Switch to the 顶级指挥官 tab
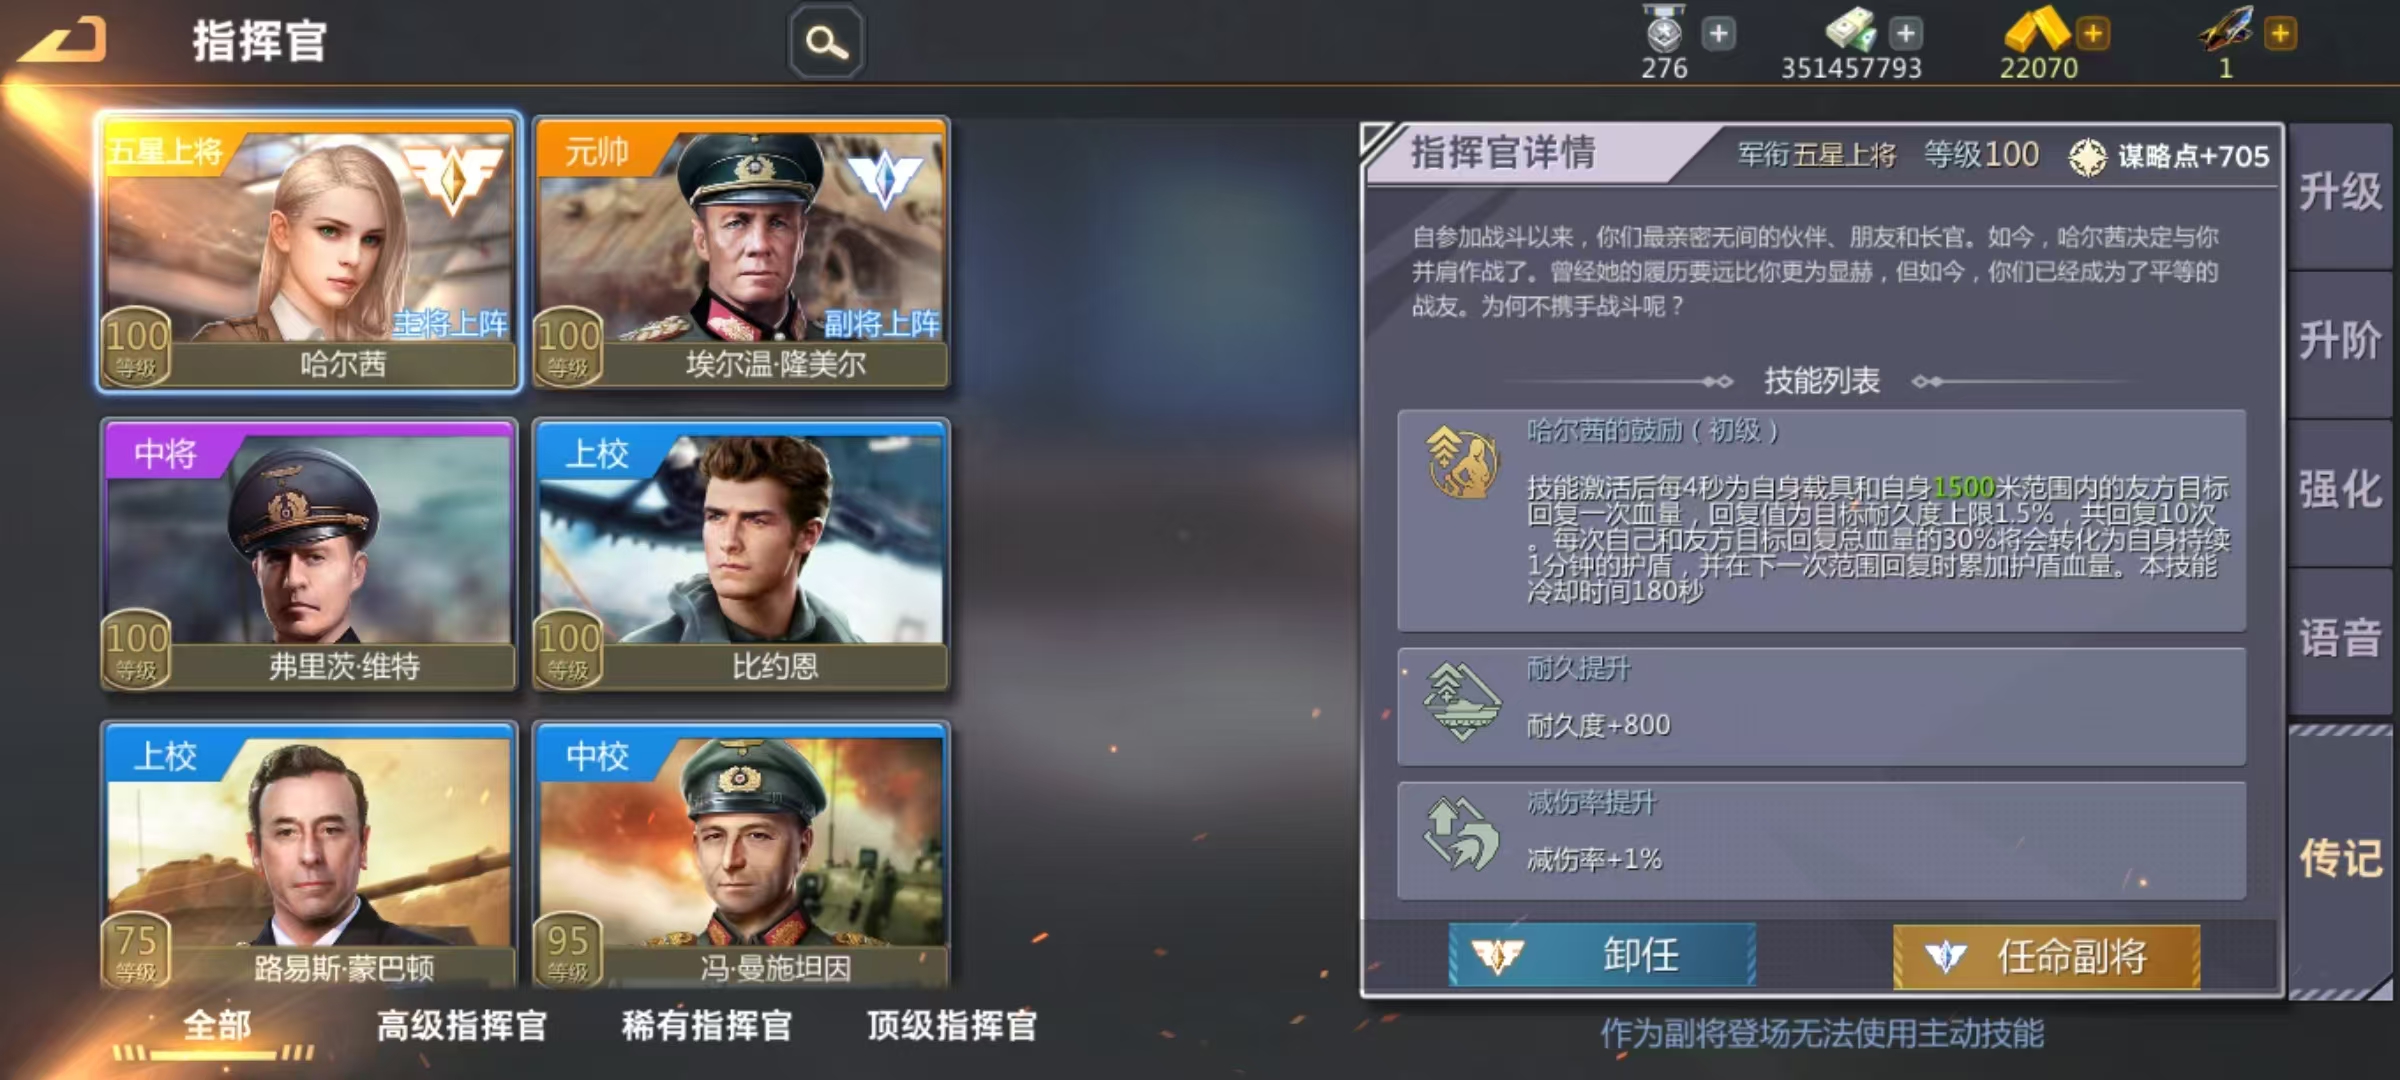This screenshot has width=2400, height=1080. coord(951,1026)
